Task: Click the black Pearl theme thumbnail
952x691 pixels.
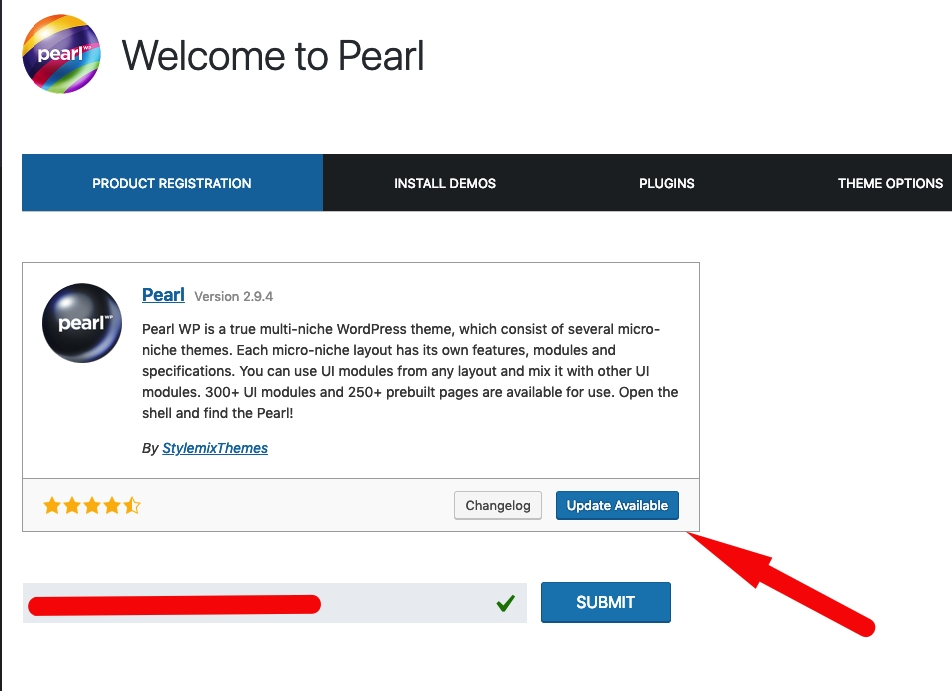Action: pyautogui.click(x=82, y=323)
